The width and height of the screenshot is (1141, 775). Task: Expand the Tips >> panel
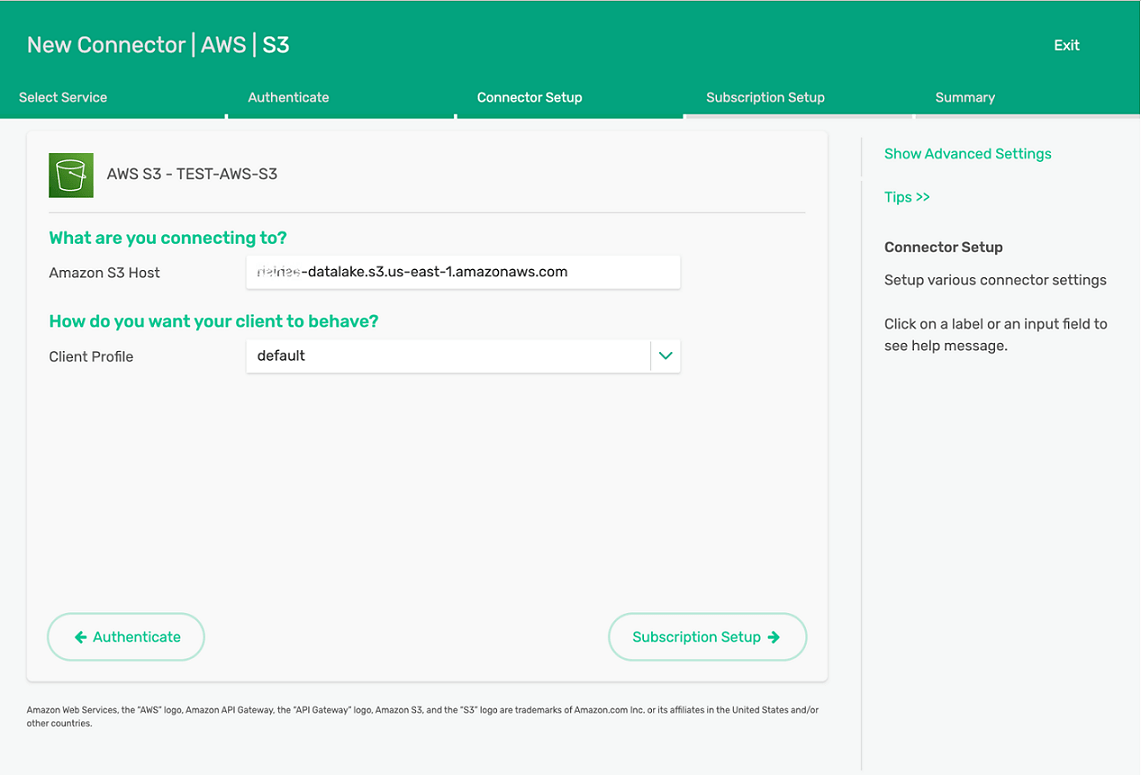906,197
